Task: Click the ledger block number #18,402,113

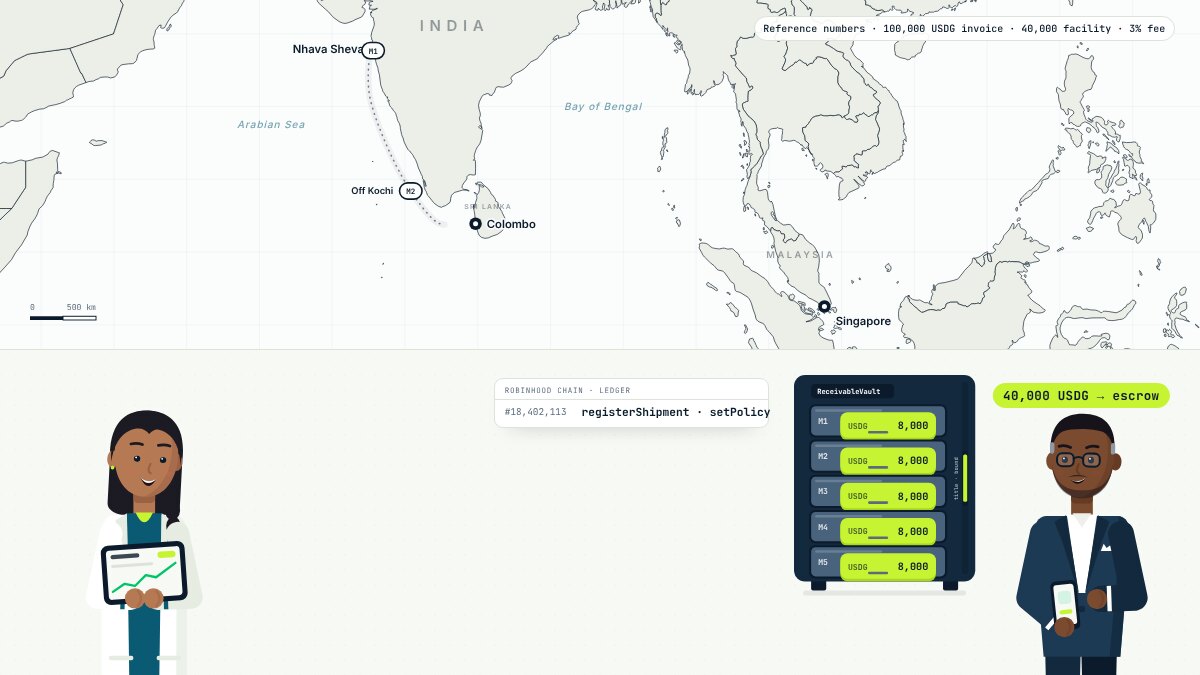Action: 536,412
